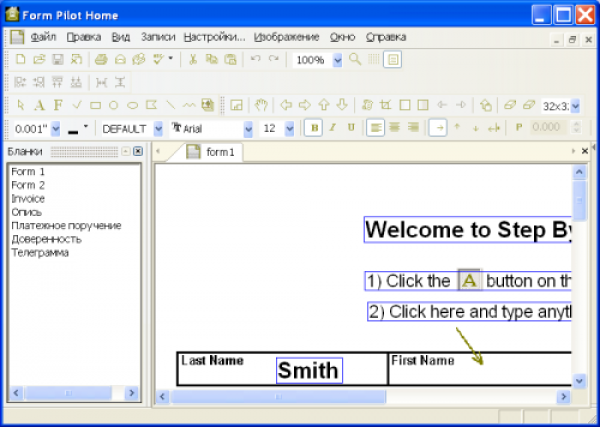Open the Arial font dropdown

pyautogui.click(x=246, y=129)
